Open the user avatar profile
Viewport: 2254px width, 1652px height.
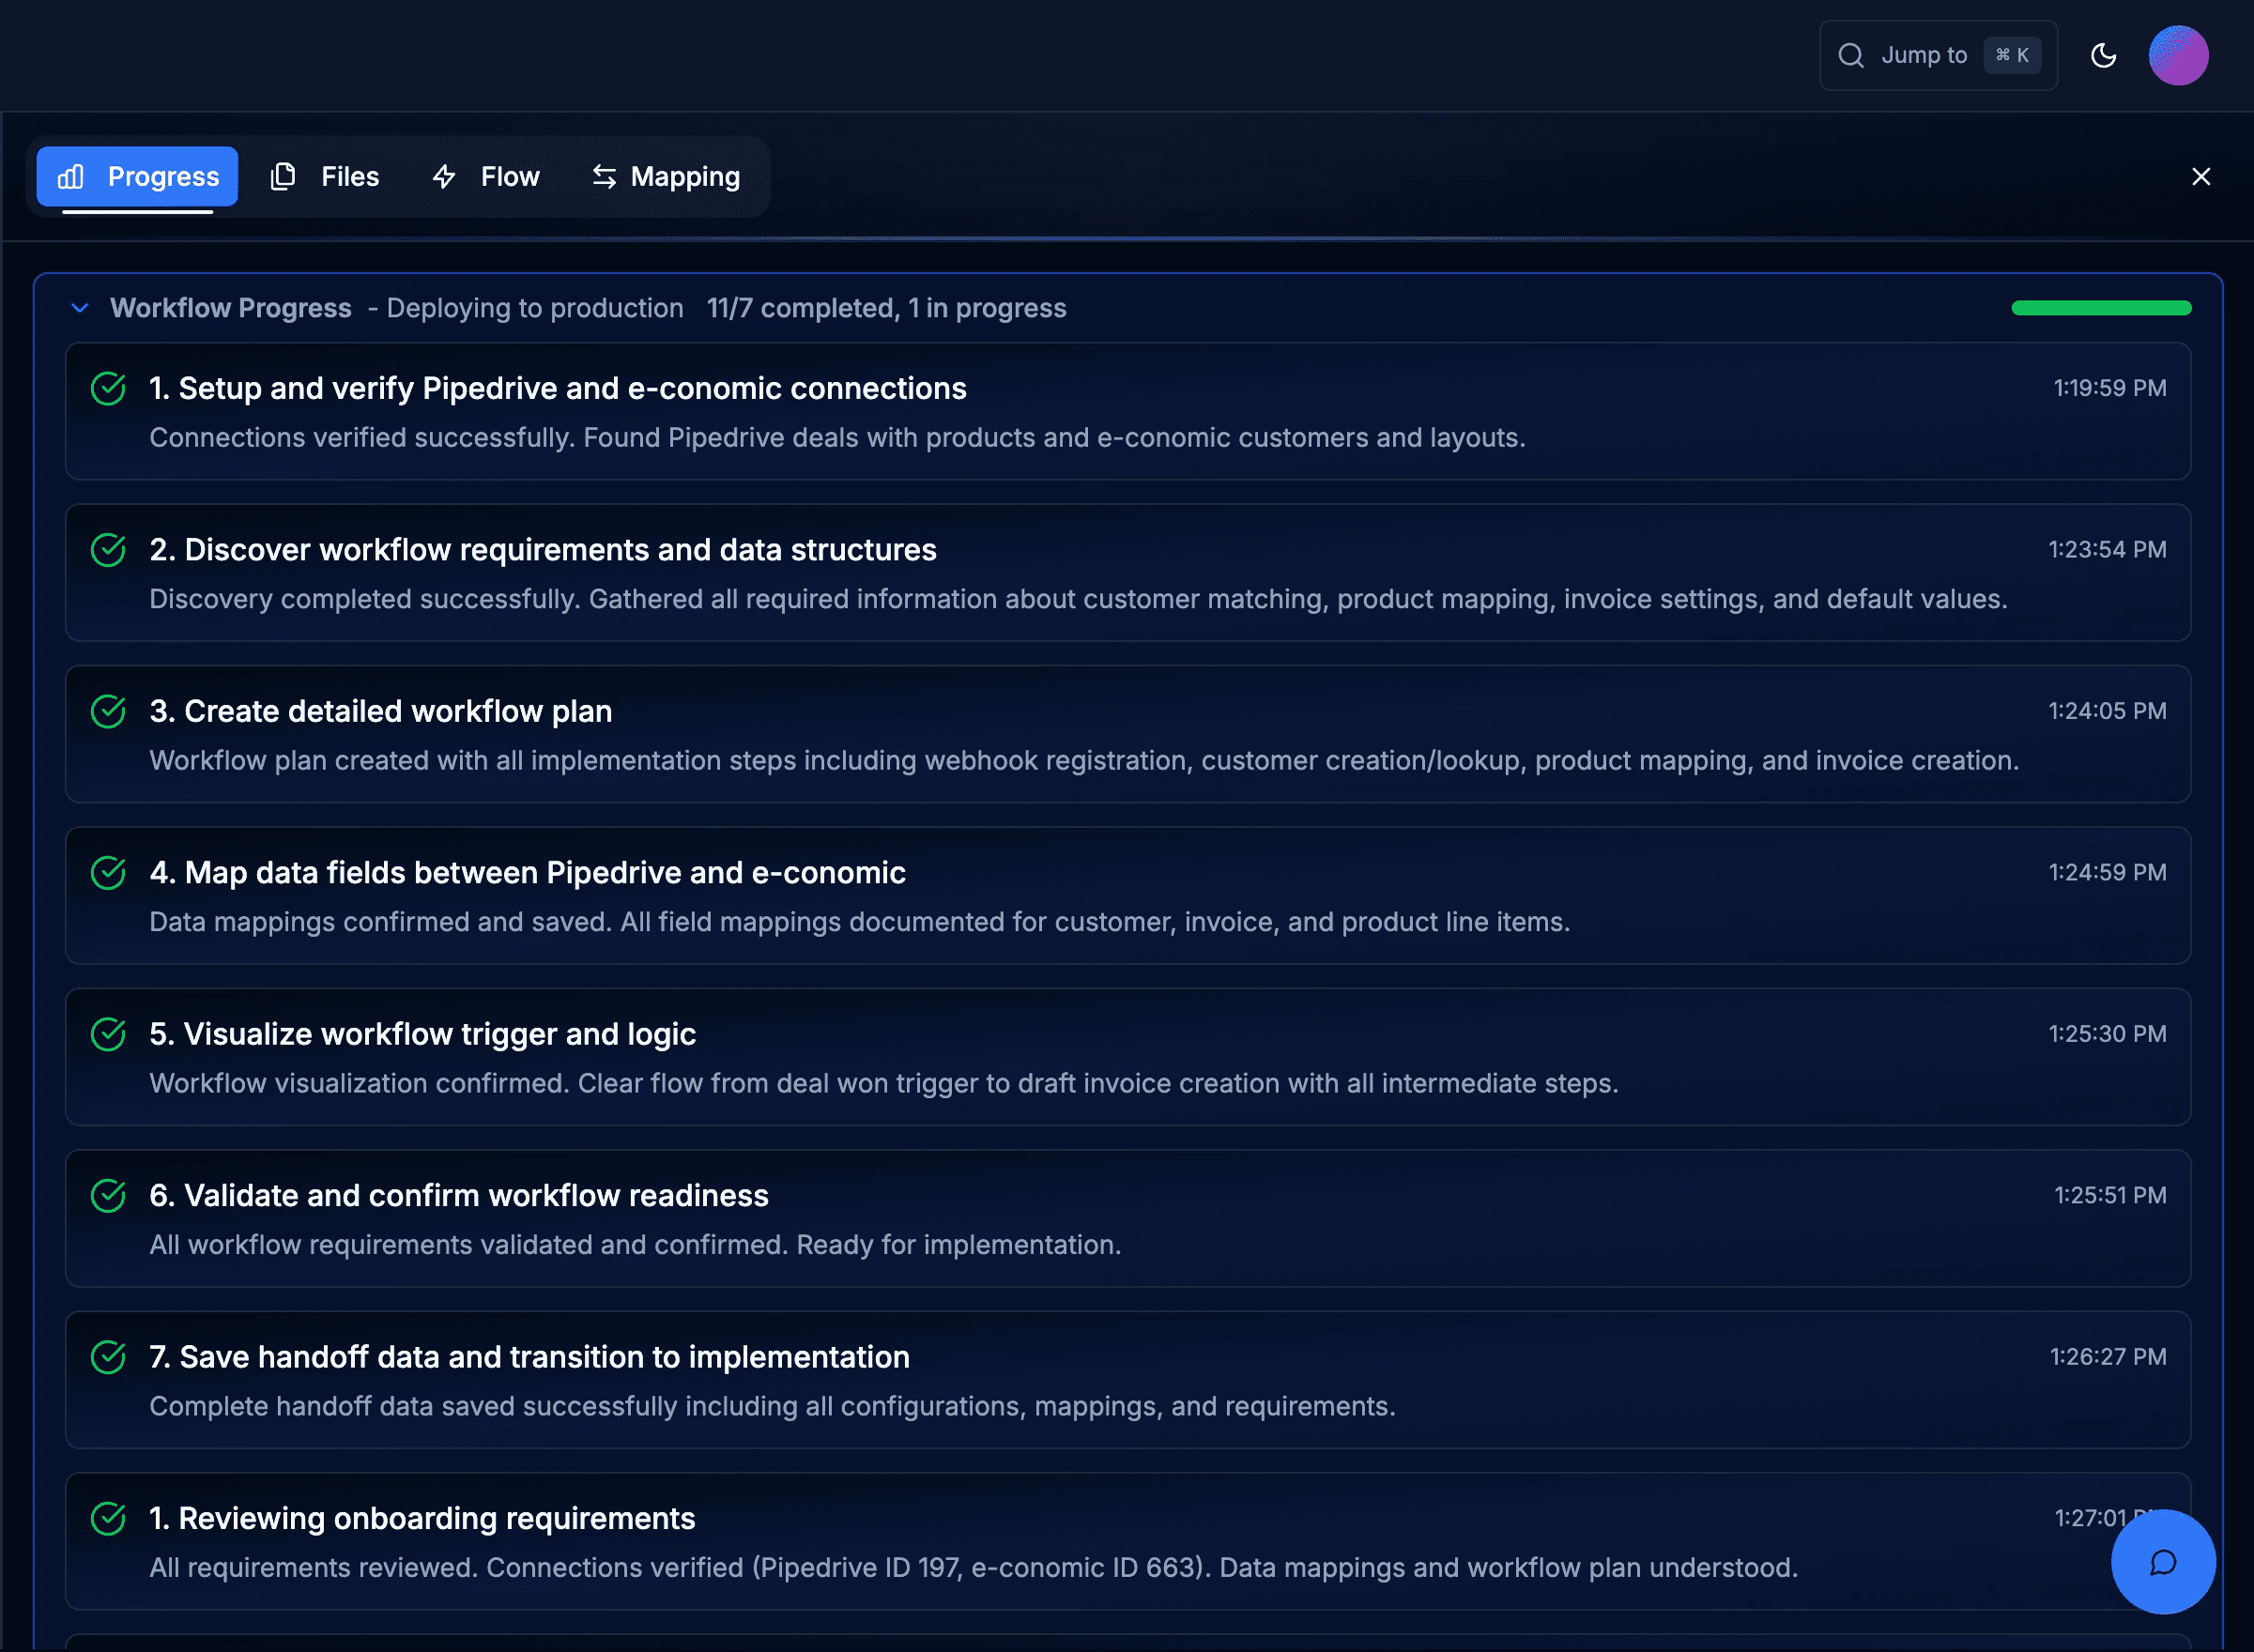click(x=2177, y=55)
